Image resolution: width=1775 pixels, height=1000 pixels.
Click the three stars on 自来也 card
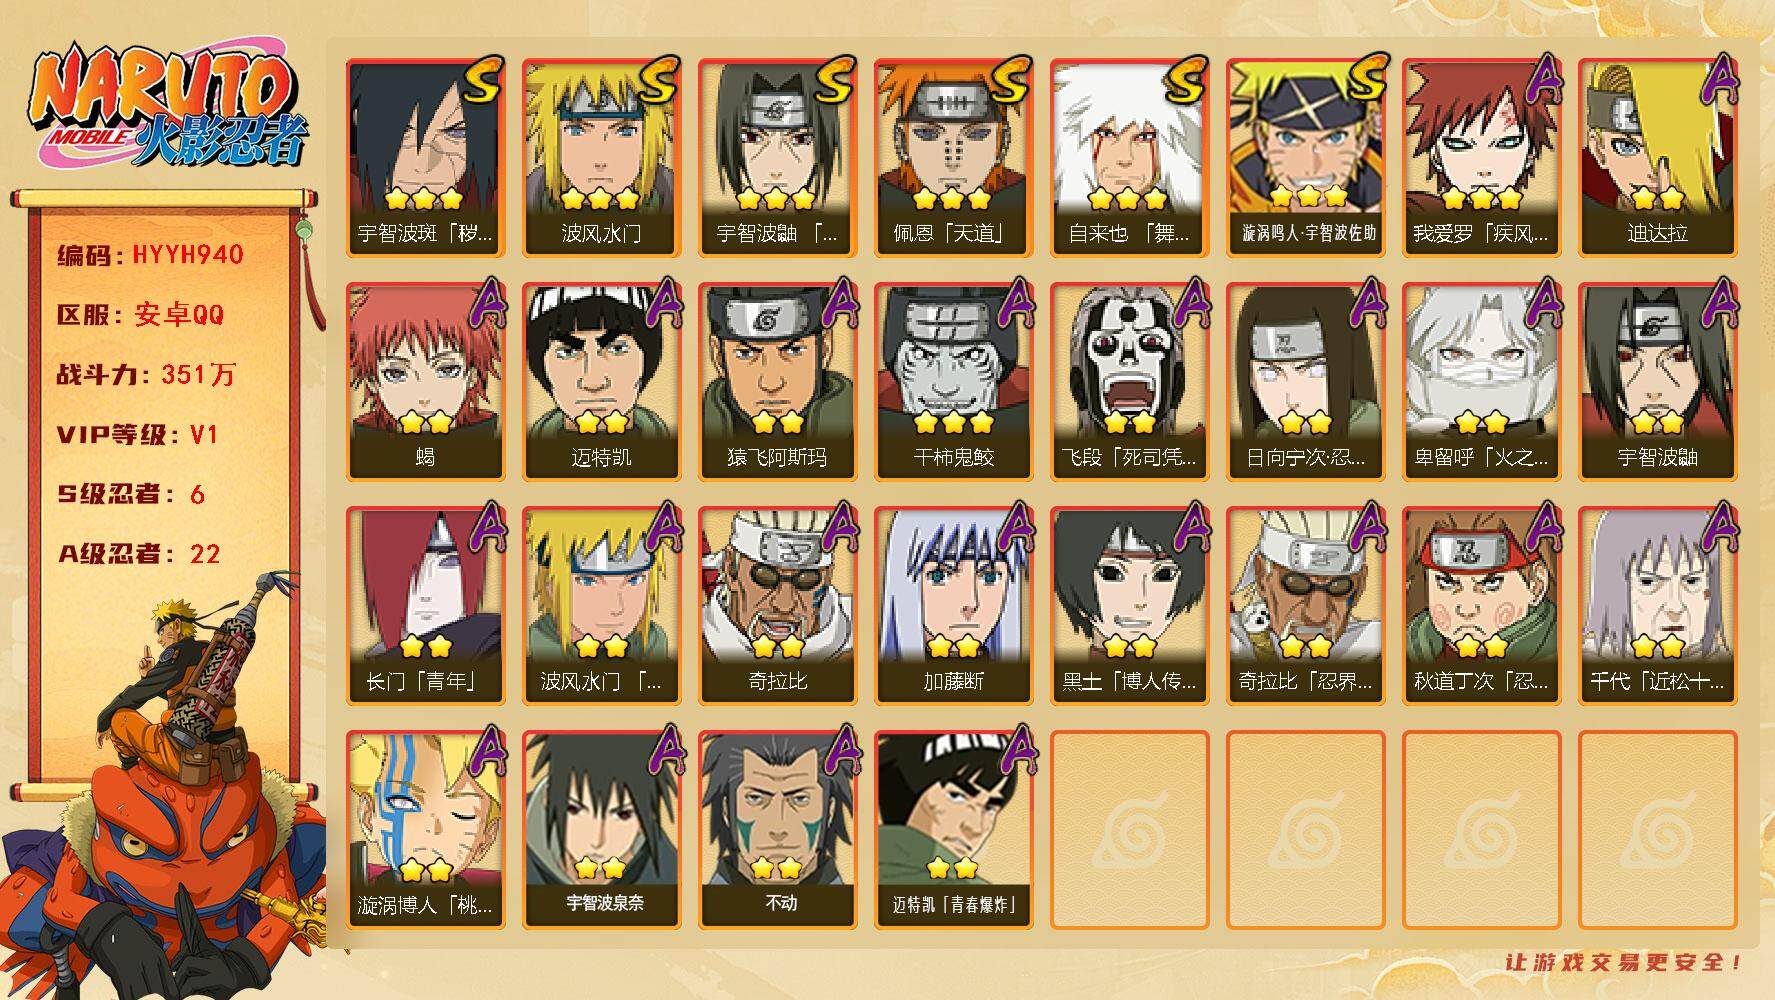pyautogui.click(x=1127, y=197)
